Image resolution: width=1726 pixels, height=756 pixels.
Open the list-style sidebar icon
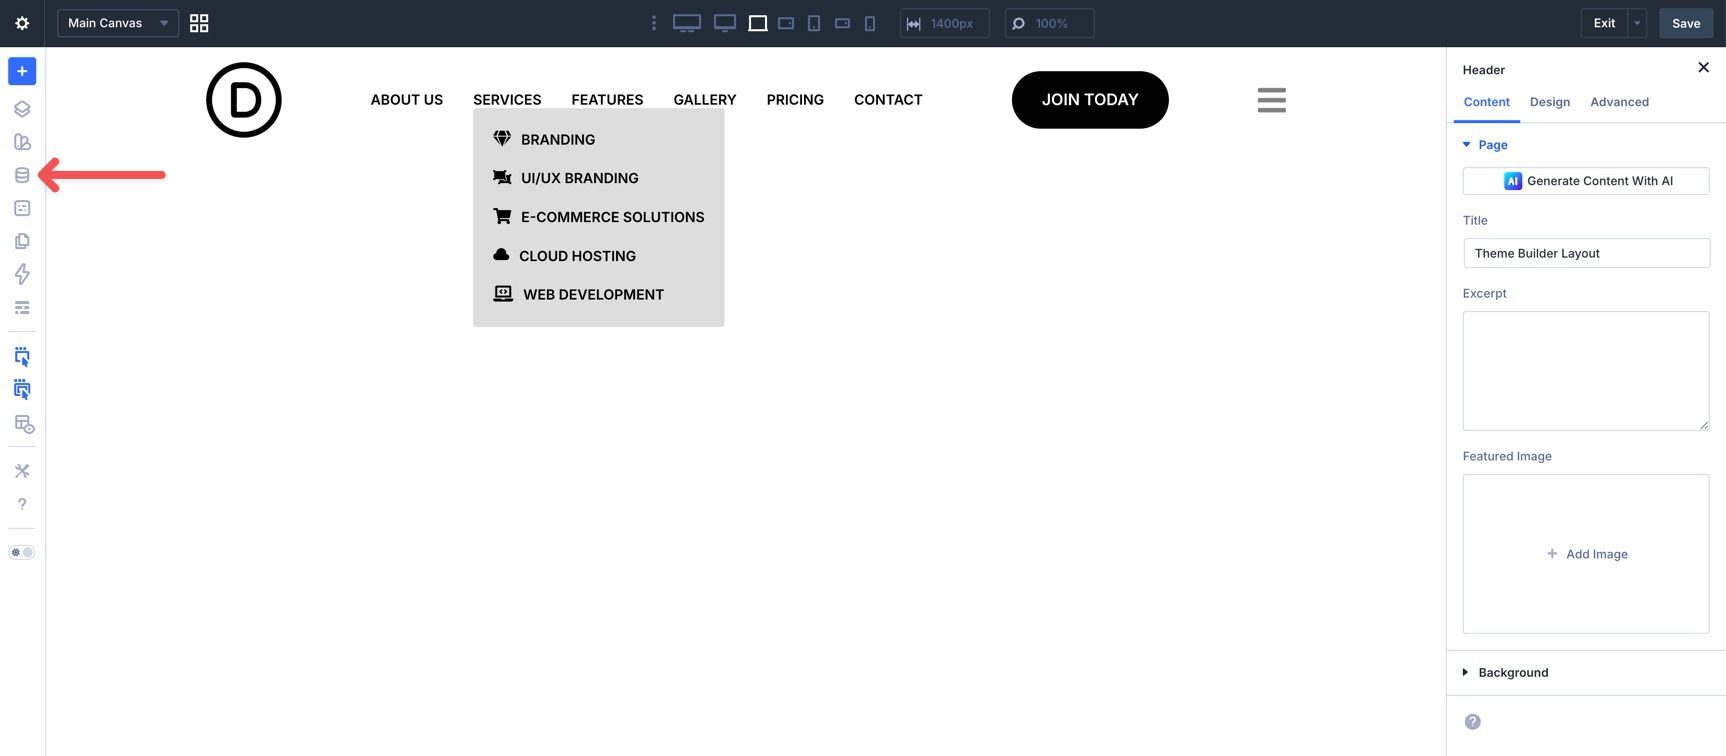click(x=22, y=308)
